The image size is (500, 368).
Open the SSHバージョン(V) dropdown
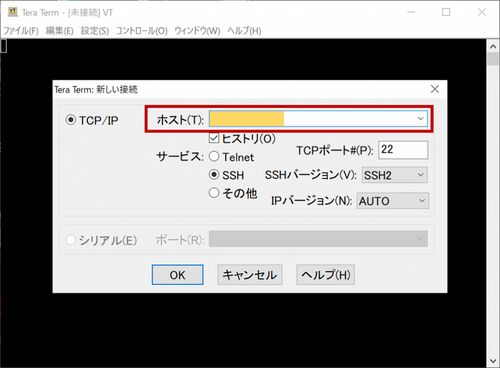point(395,175)
